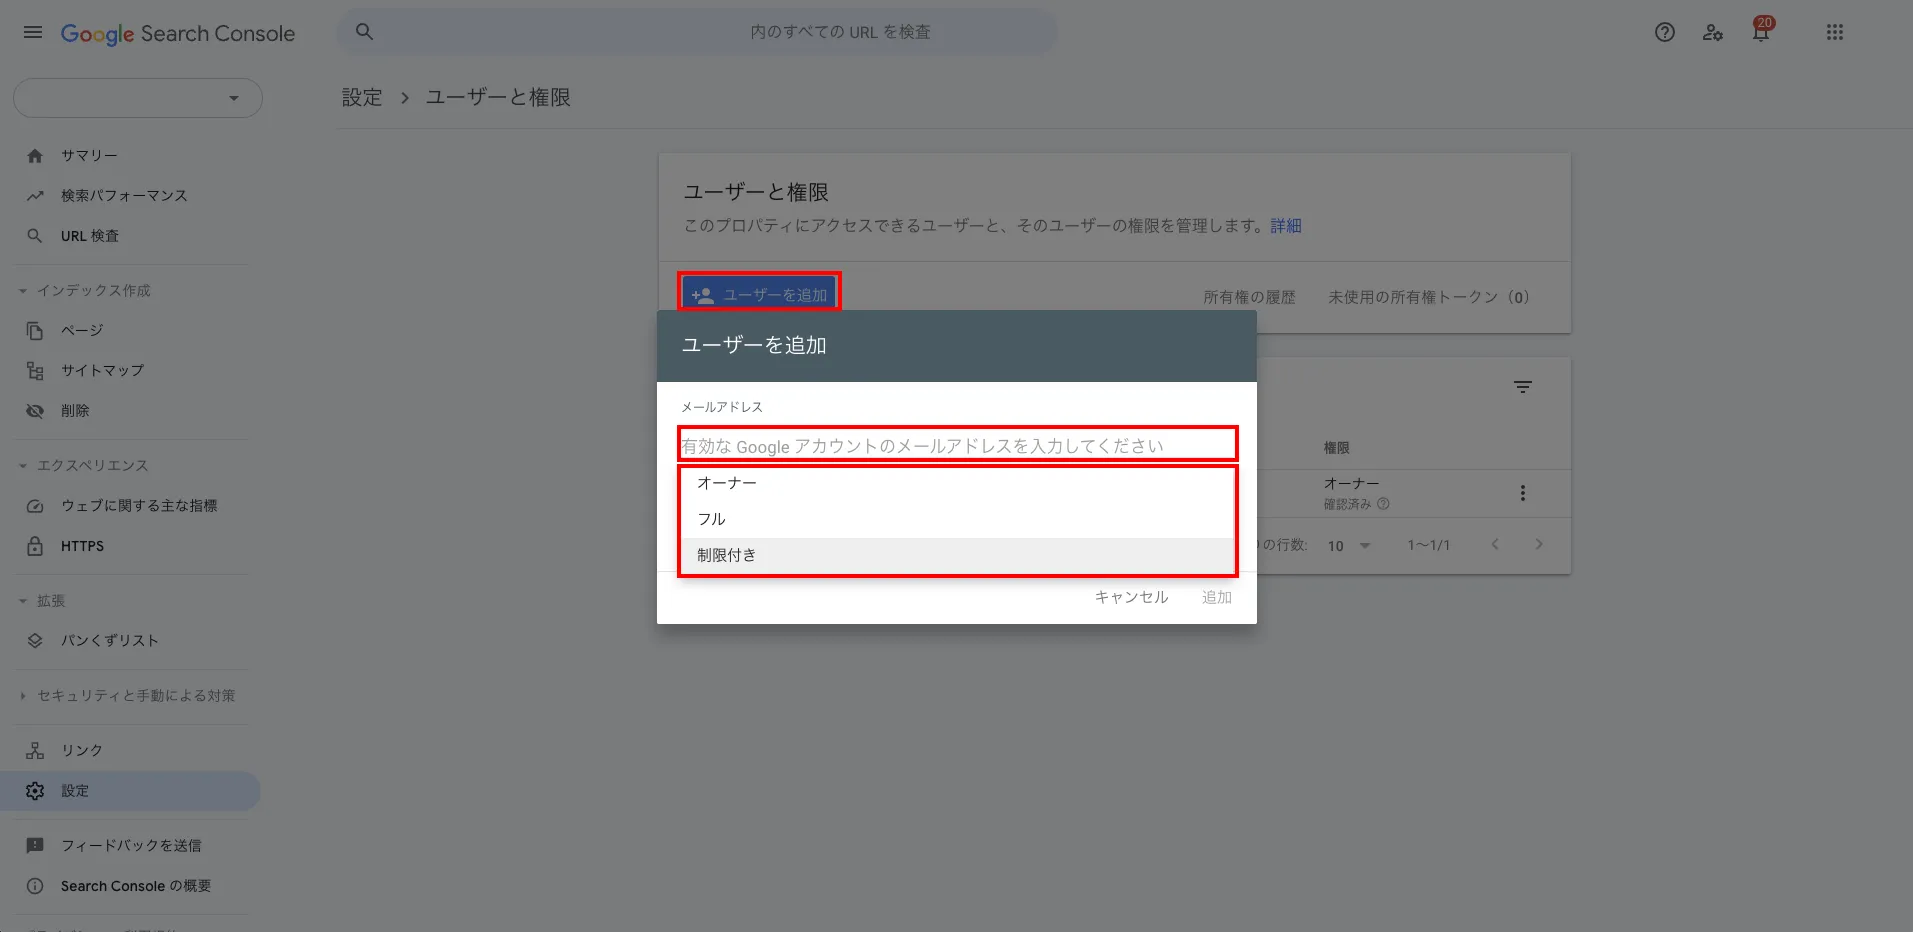Collapse the エクスペリエンス section
This screenshot has width=1913, height=932.
click(23, 466)
